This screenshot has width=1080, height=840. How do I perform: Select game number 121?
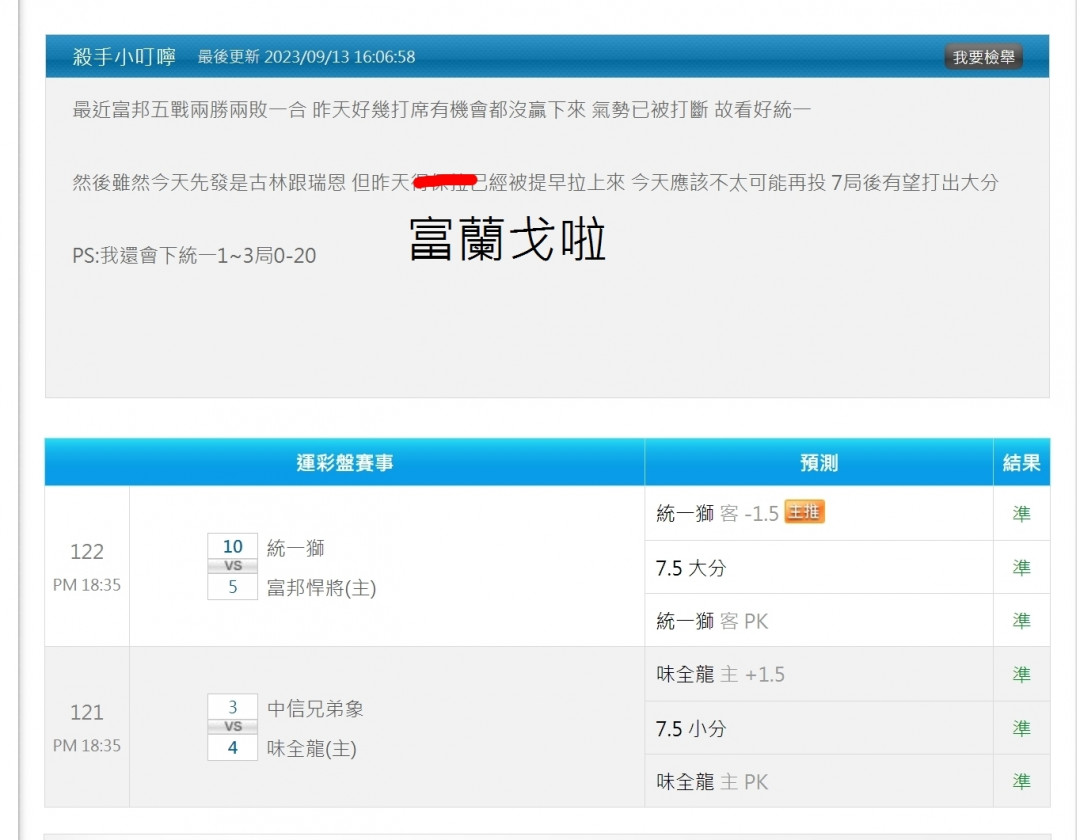click(x=87, y=712)
